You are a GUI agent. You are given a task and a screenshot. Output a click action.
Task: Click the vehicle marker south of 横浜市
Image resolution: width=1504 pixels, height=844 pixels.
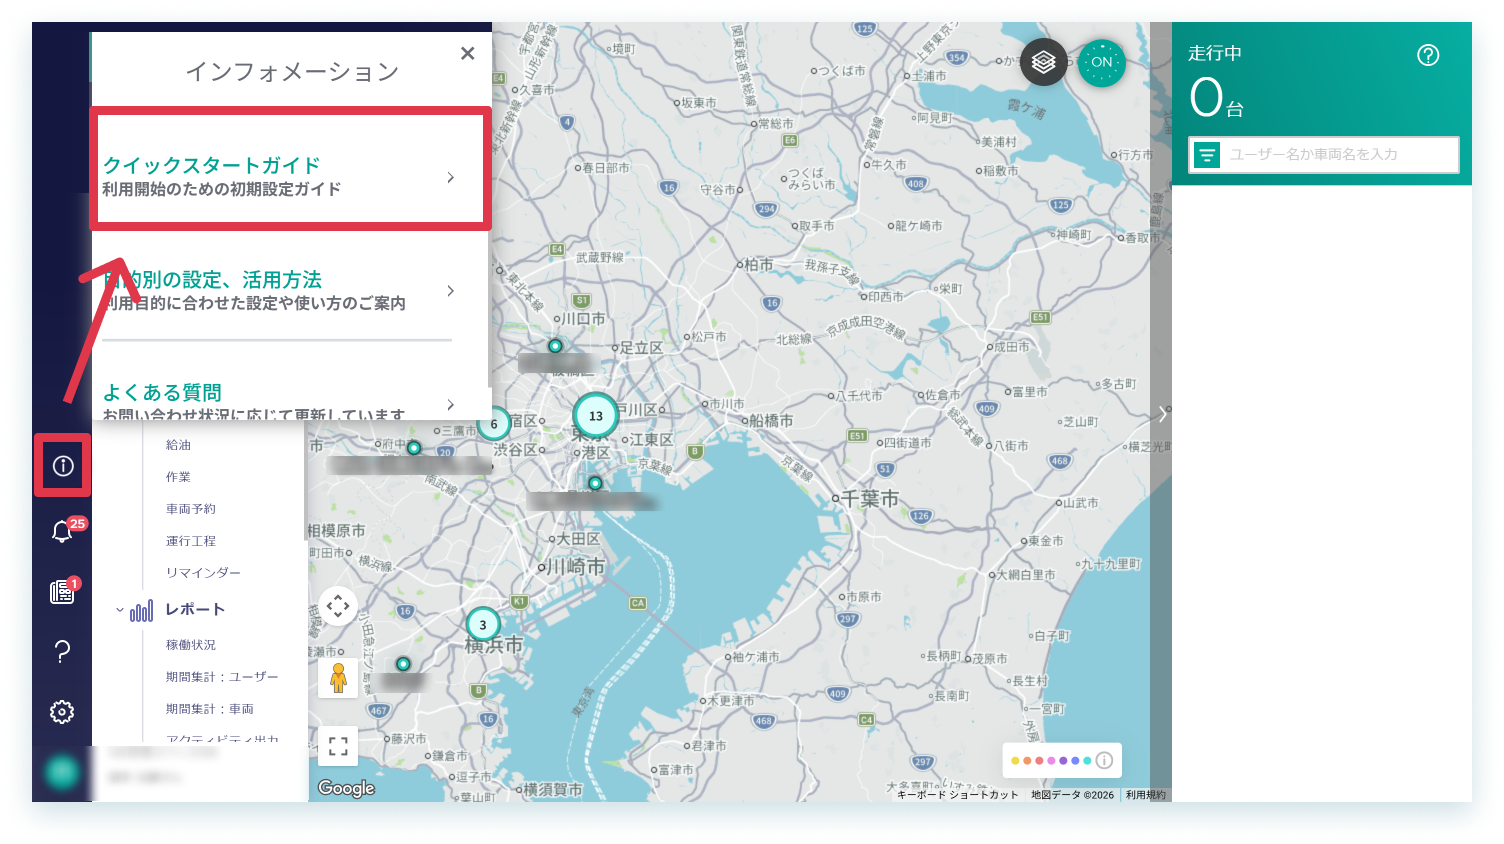point(403,664)
